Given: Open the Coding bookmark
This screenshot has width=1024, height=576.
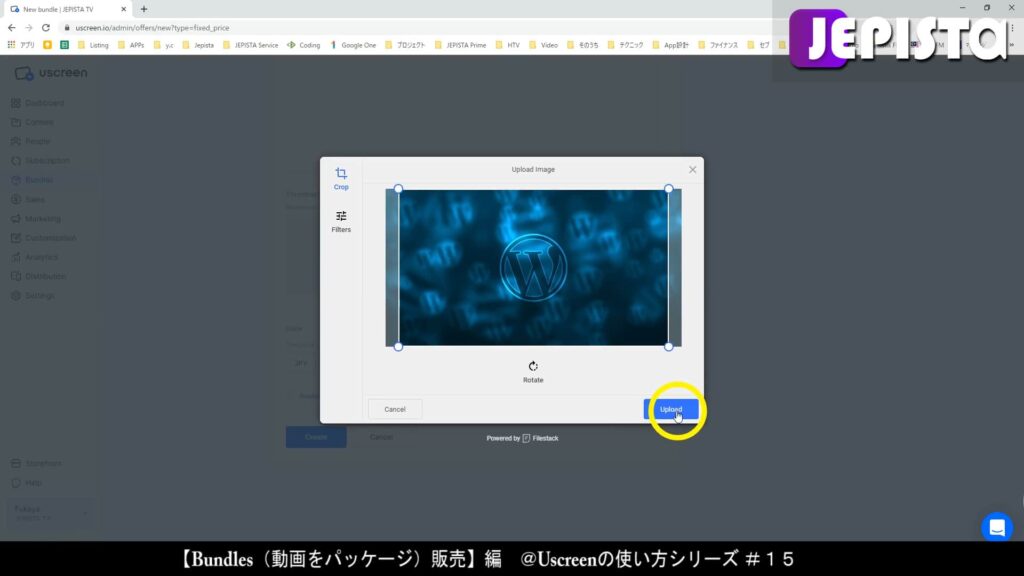Looking at the screenshot, I should click(x=304, y=45).
